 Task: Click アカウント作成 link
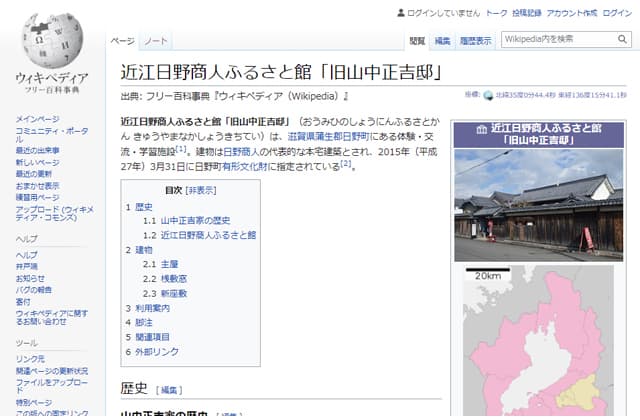(572, 13)
